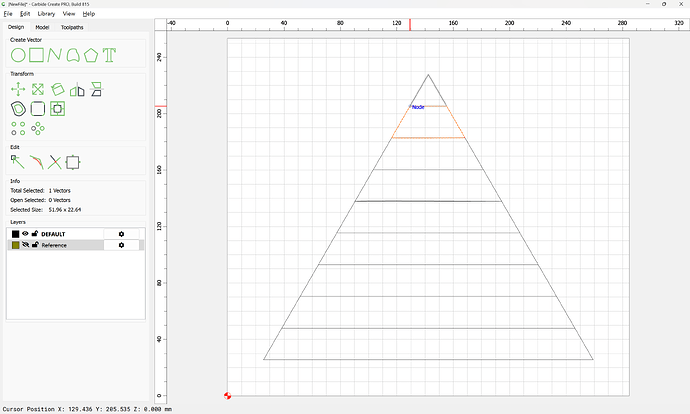Open the Edit menu
The width and height of the screenshot is (690, 414).
pos(25,14)
